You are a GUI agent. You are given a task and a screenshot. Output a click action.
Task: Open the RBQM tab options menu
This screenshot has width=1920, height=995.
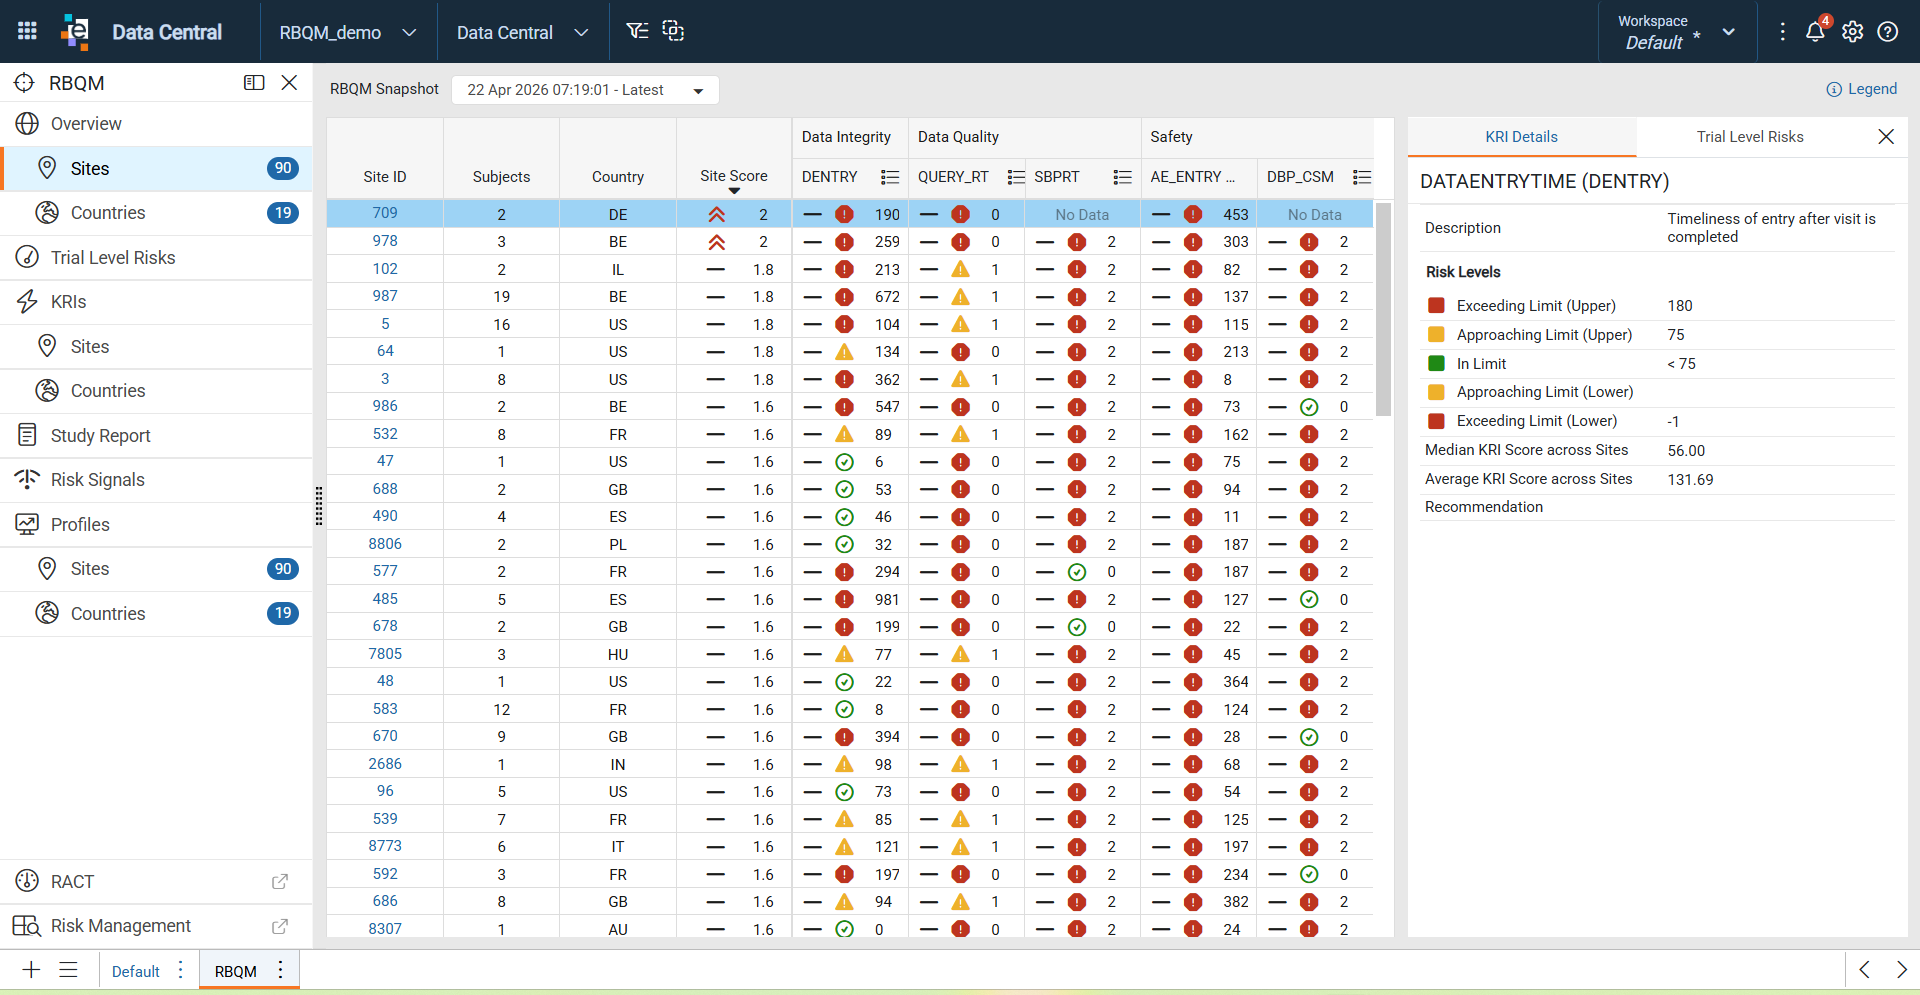[281, 970]
